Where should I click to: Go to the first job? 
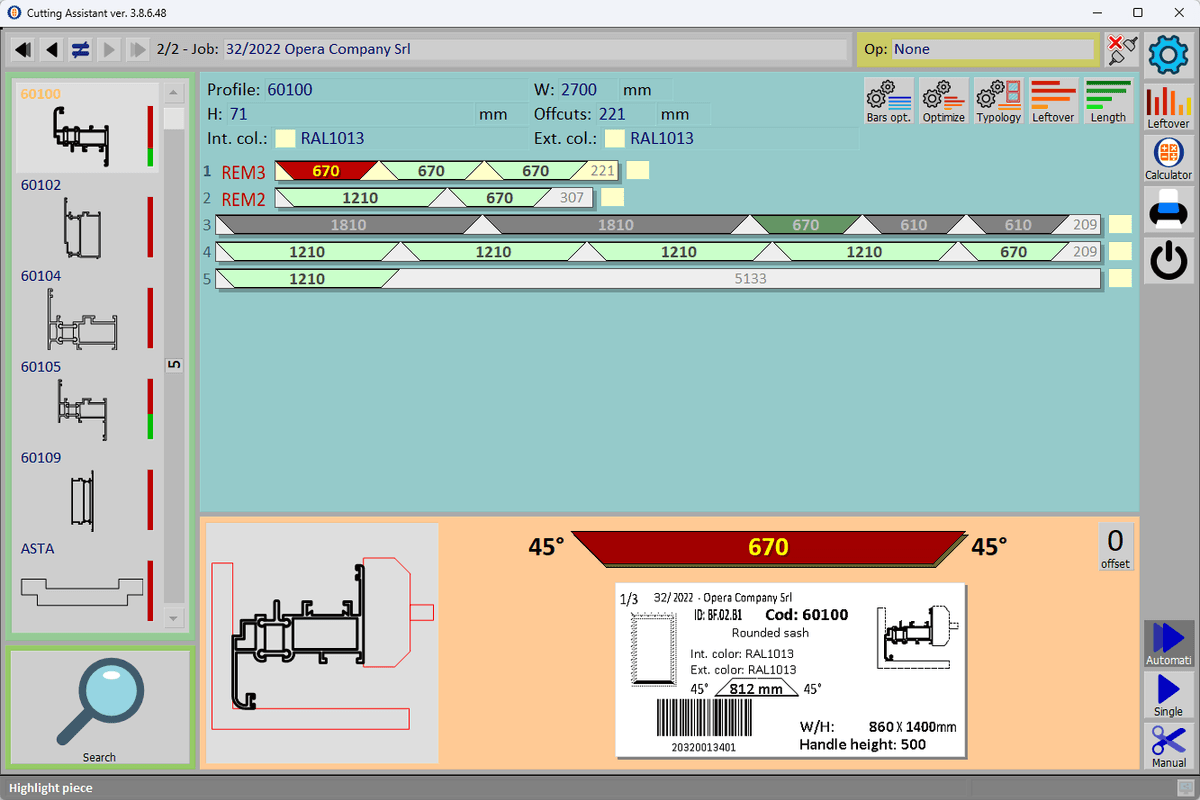click(x=23, y=49)
